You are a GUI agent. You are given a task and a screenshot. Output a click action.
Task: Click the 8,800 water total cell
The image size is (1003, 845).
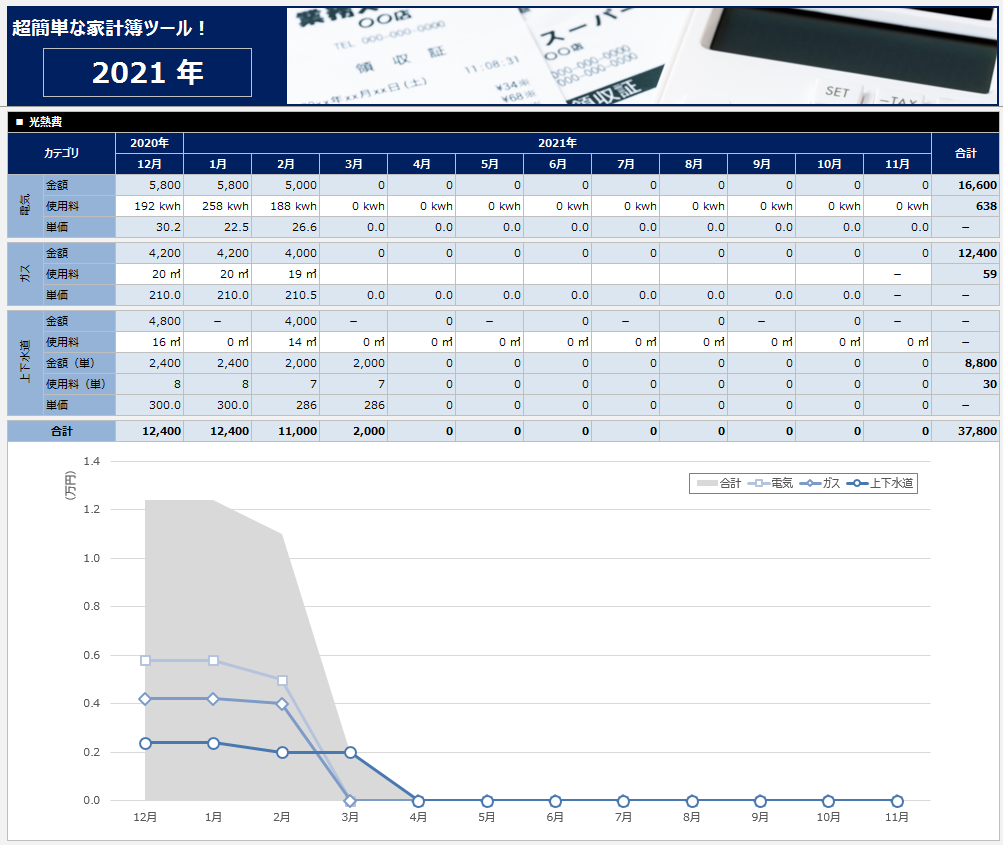[x=965, y=363]
